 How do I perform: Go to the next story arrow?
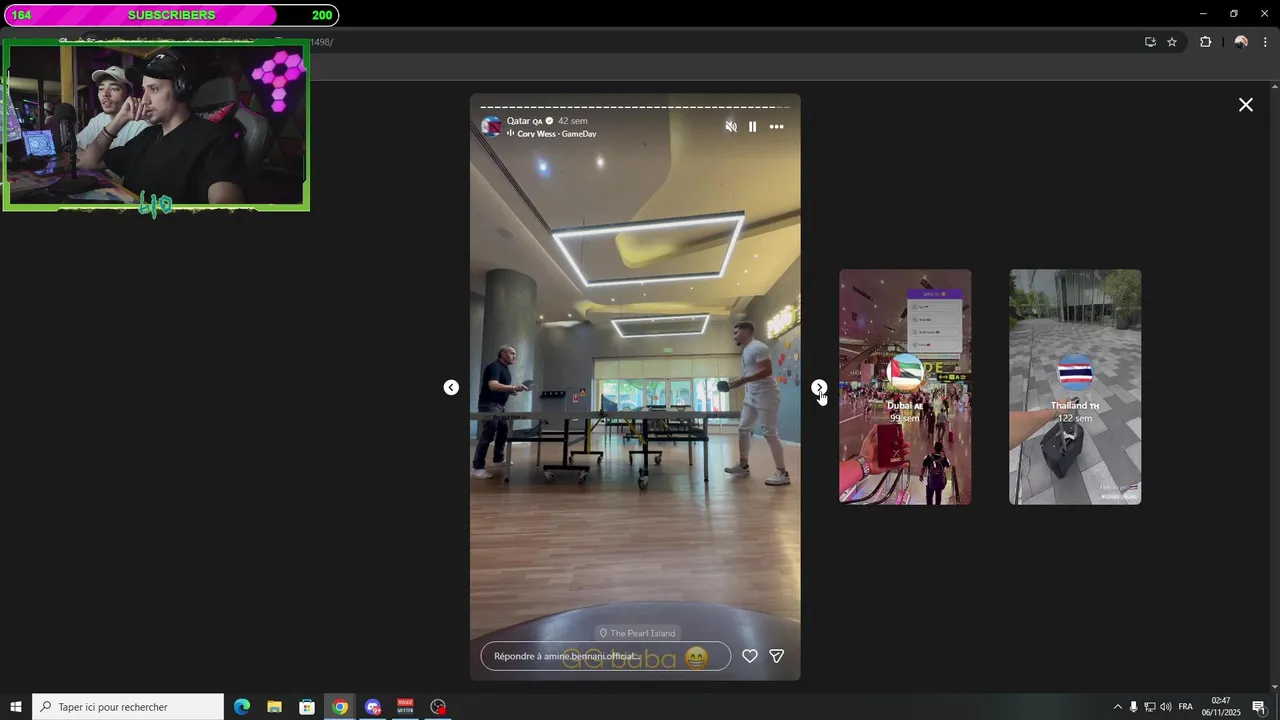(x=819, y=387)
